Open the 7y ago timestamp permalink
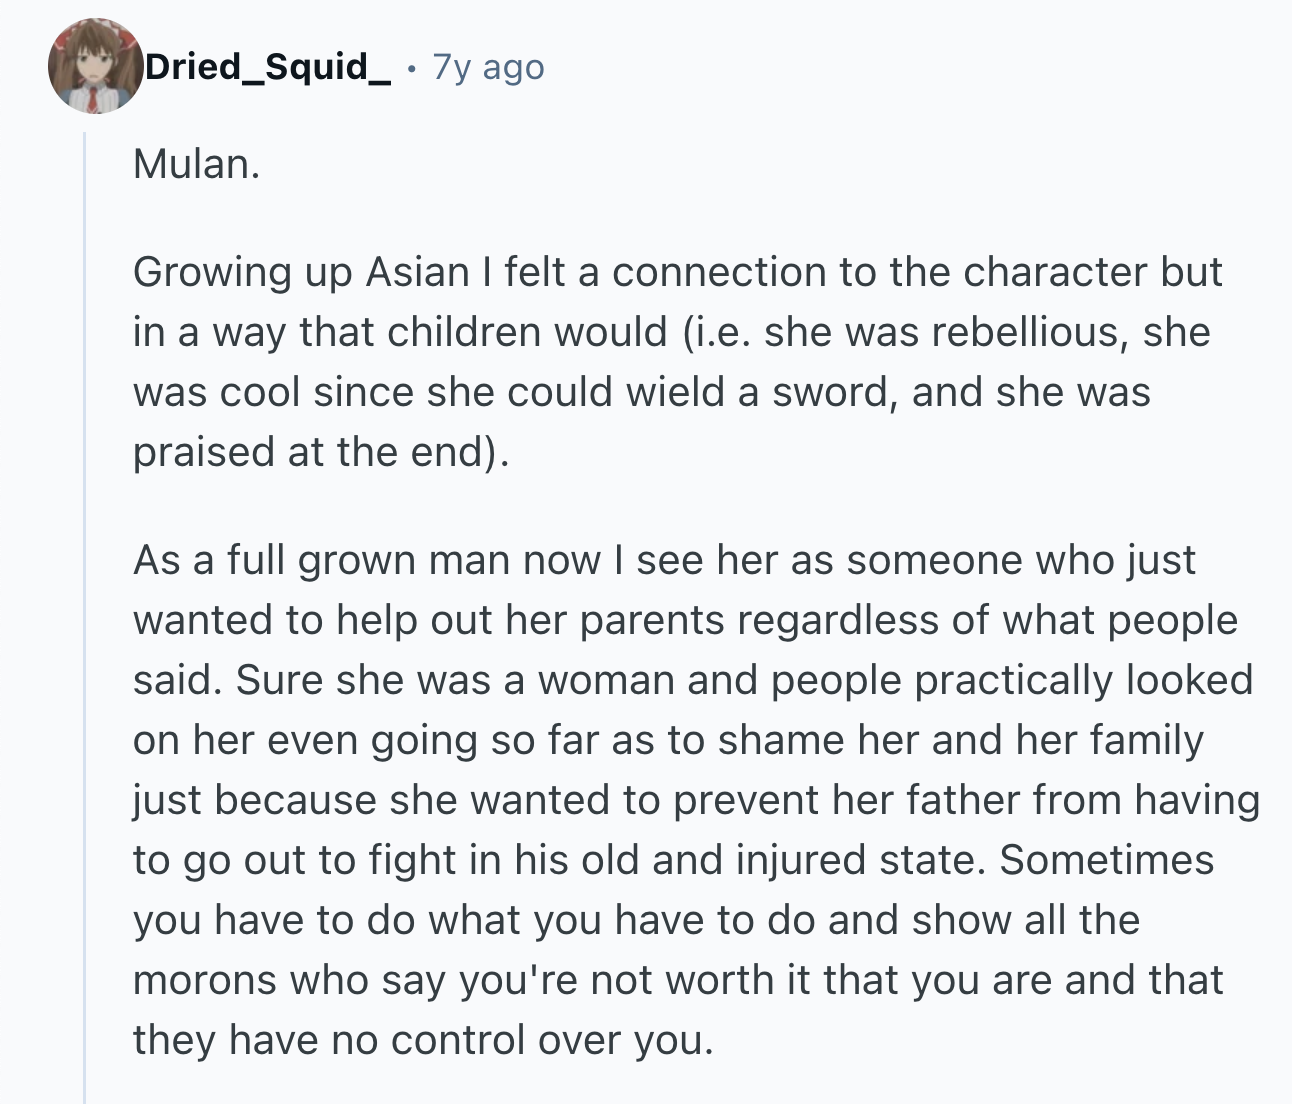1292x1104 pixels. click(x=488, y=67)
